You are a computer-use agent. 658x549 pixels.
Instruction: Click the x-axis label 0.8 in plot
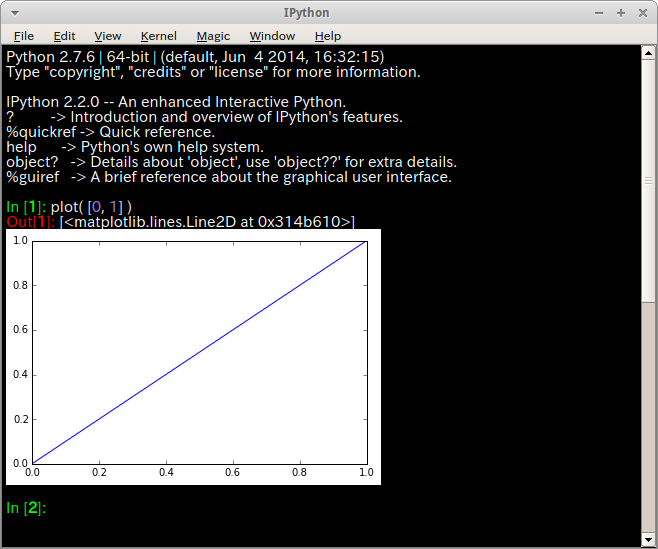[x=299, y=473]
